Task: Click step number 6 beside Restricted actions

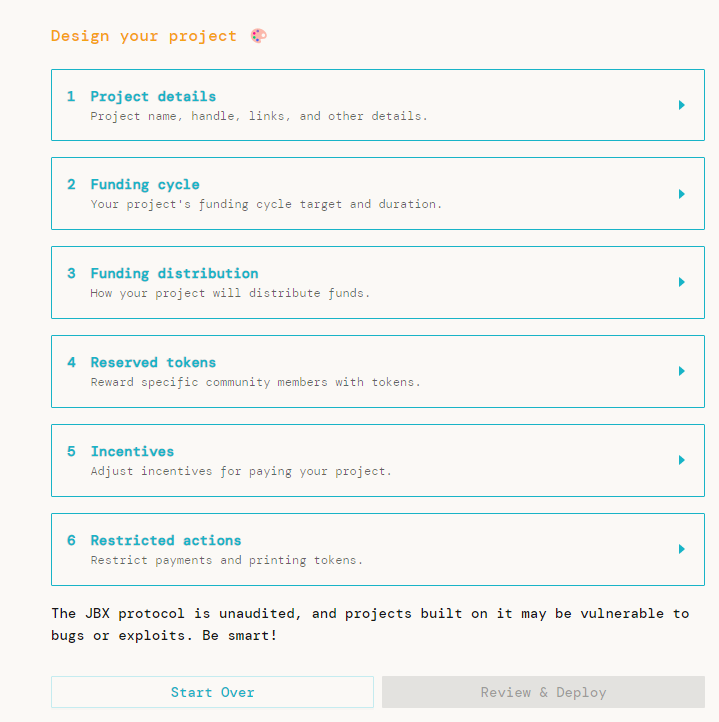Action: (71, 540)
